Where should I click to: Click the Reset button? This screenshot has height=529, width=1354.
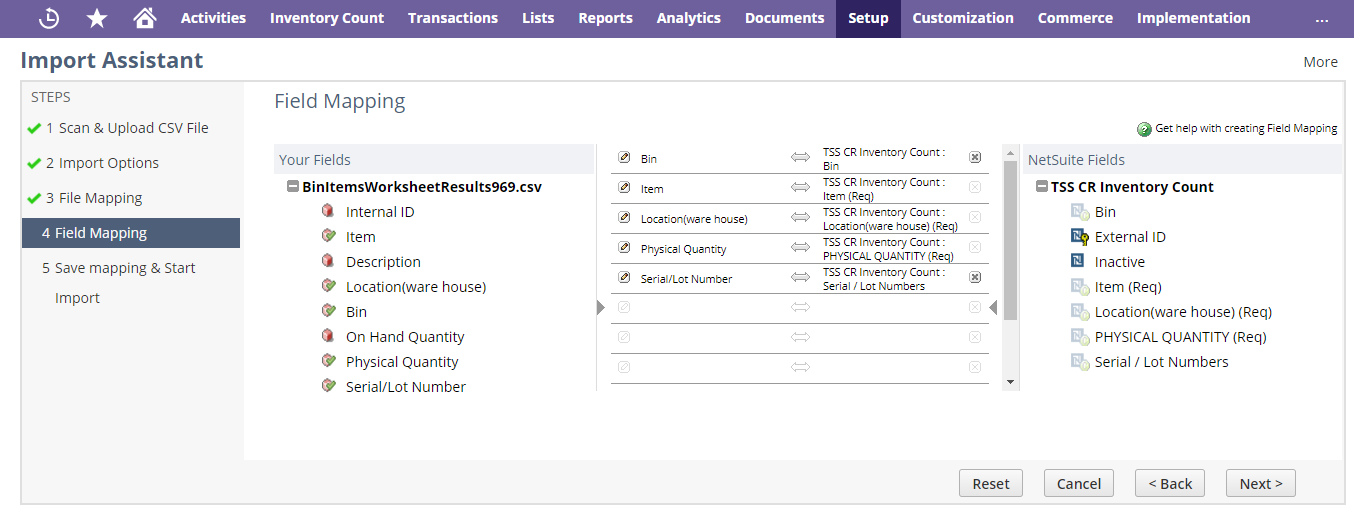click(990, 483)
